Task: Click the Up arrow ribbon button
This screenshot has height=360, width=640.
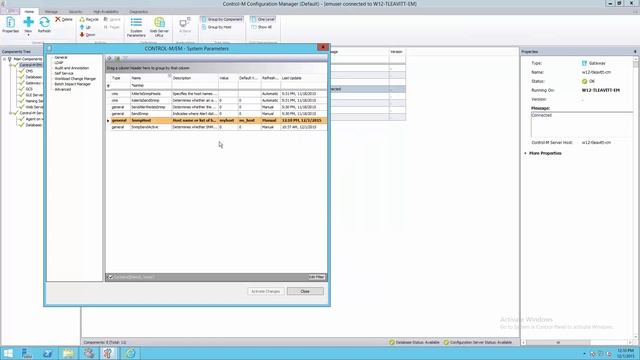Action: click(85, 27)
